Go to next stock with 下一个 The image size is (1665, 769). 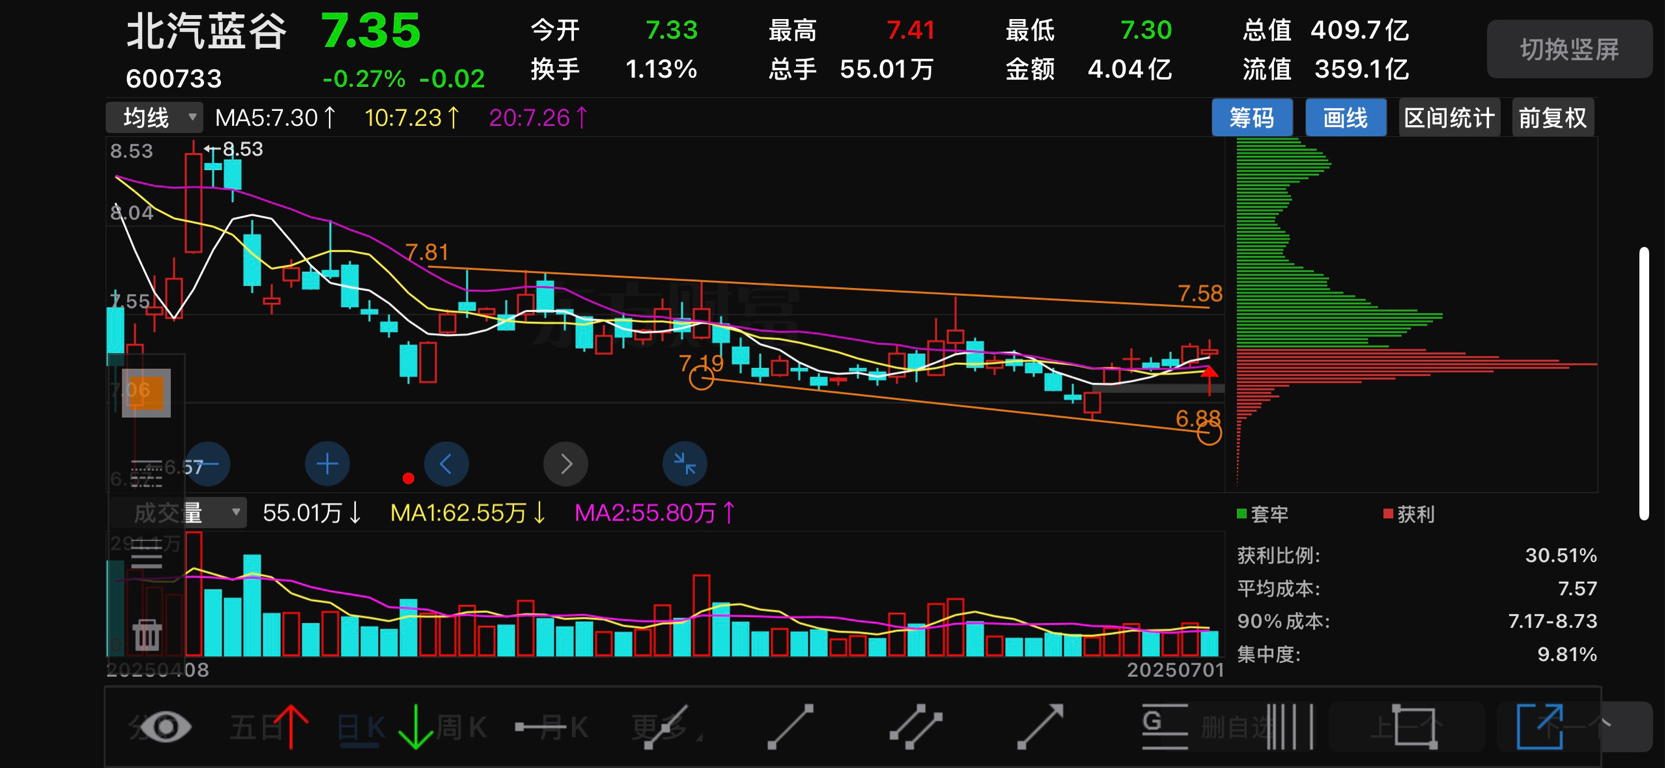1577,727
